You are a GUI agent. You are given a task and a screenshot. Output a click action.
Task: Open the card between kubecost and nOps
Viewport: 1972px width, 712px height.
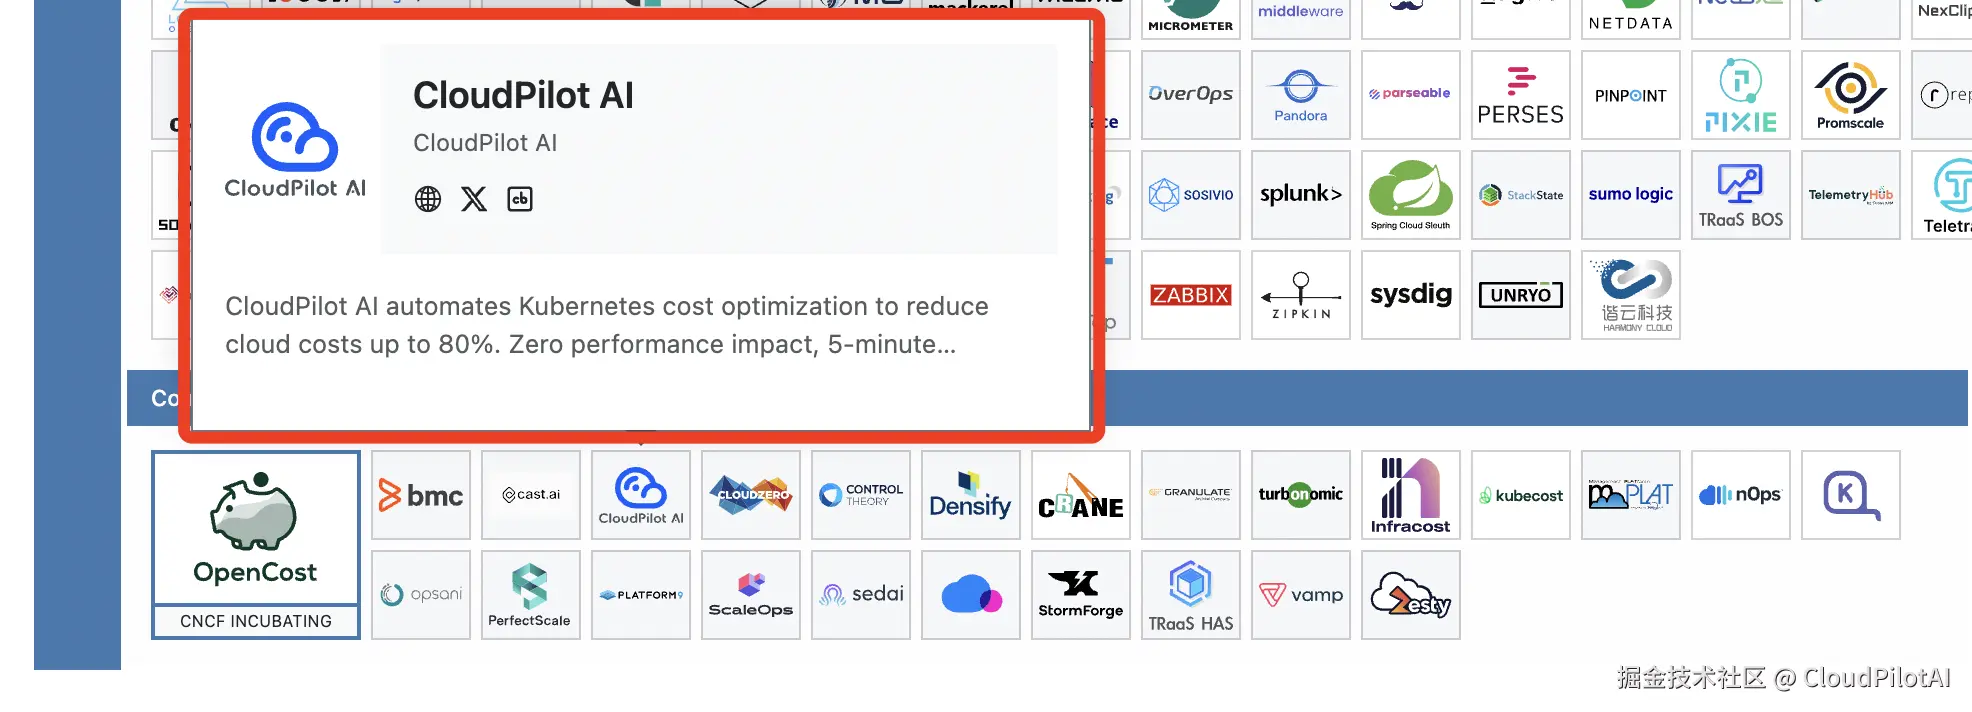(x=1631, y=495)
